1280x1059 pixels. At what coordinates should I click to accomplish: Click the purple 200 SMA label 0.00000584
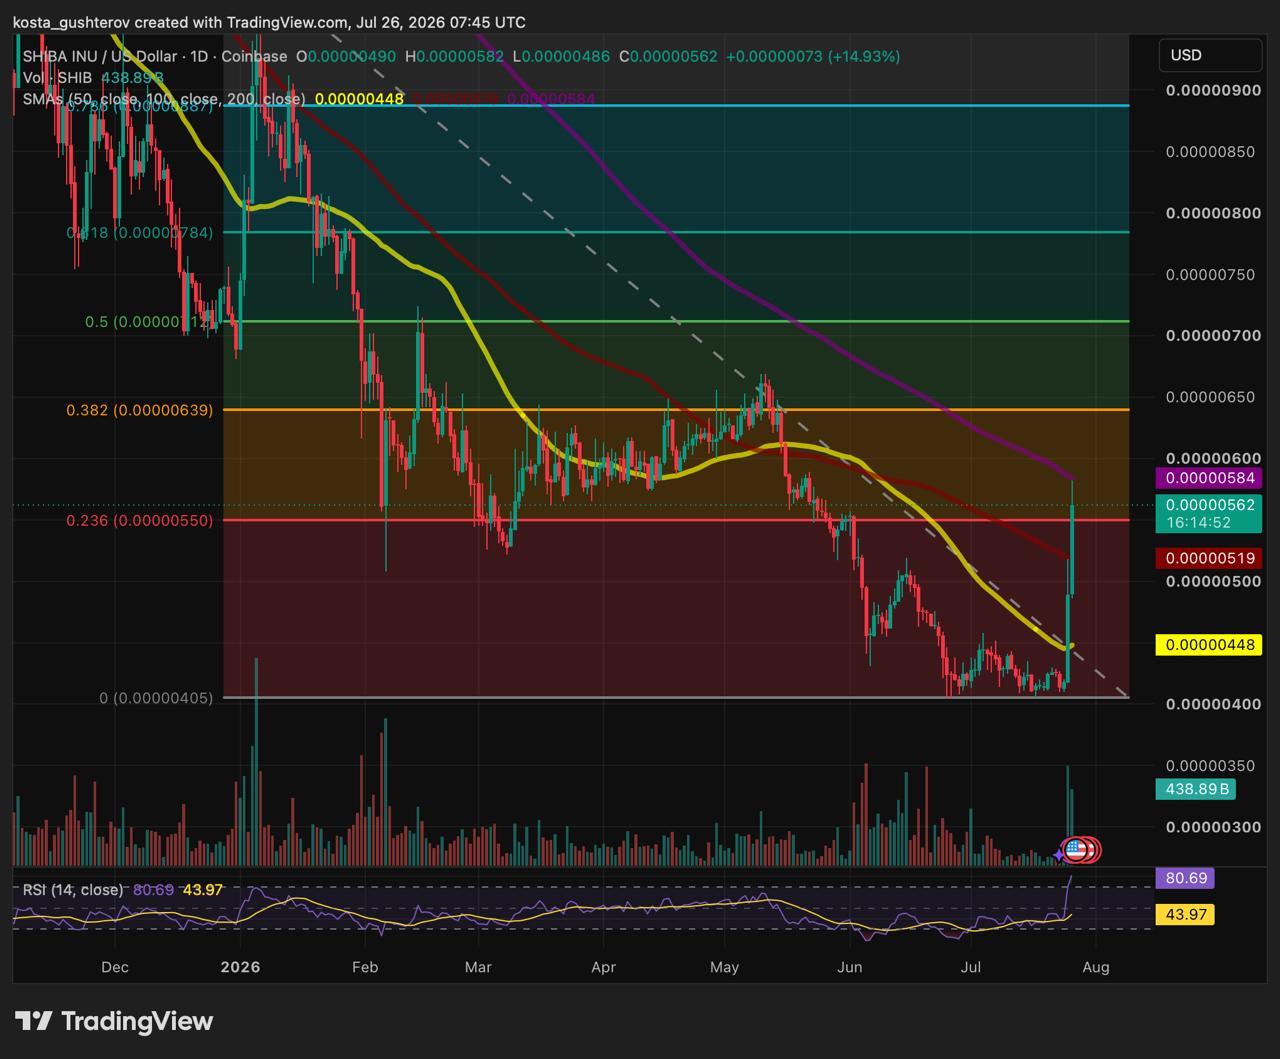click(x=1210, y=479)
